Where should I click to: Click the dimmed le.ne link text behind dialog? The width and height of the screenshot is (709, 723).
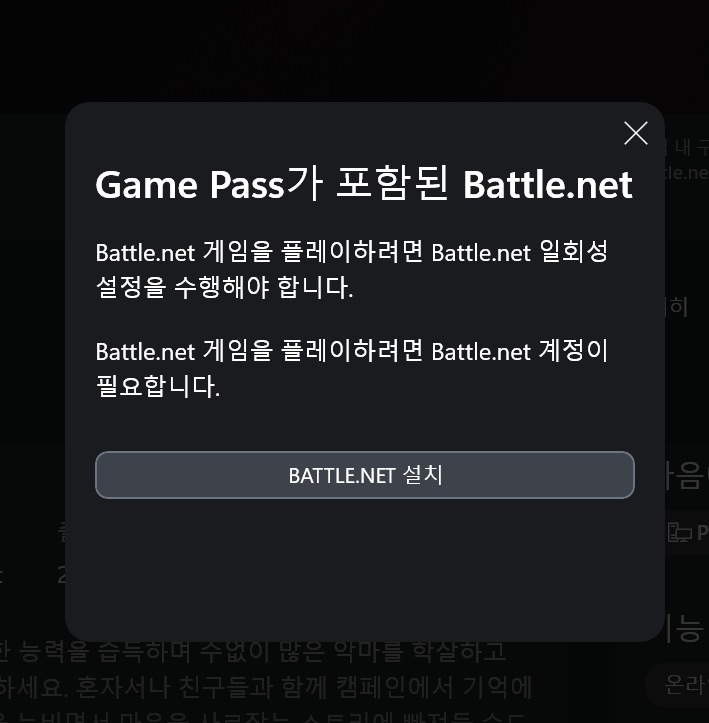(x=687, y=172)
